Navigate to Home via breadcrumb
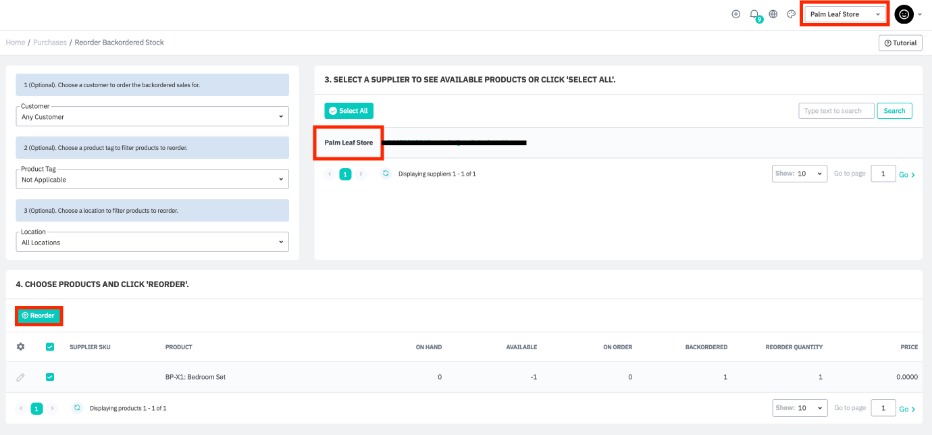 click(x=15, y=43)
